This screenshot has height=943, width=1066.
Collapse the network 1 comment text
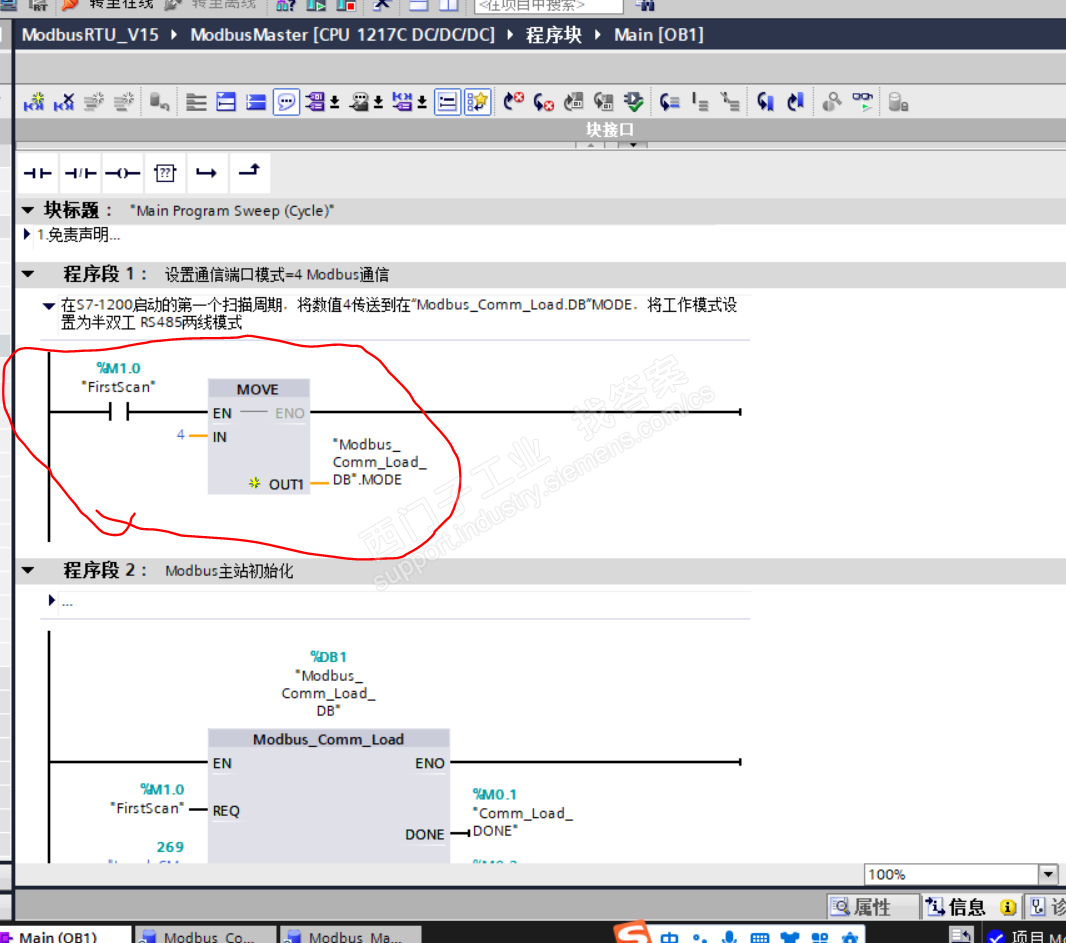click(48, 305)
